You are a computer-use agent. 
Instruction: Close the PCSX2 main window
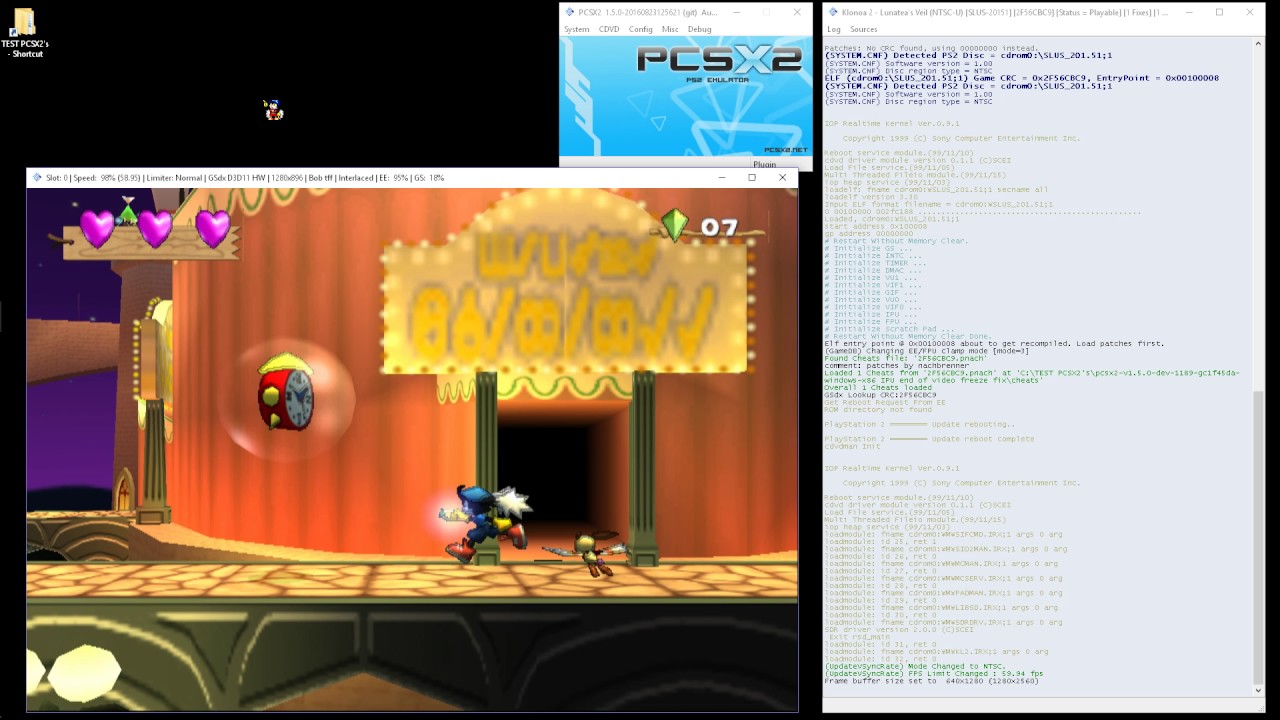797,13
